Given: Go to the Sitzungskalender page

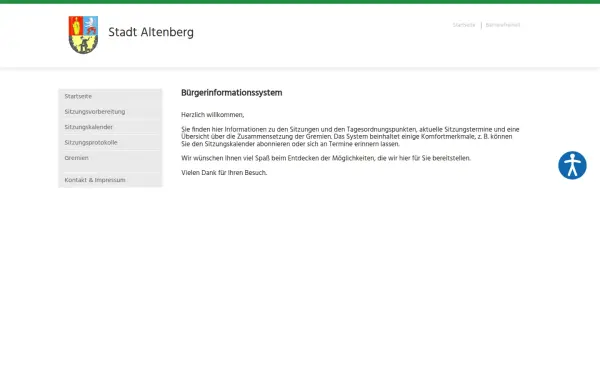Looking at the screenshot, I should [x=88, y=127].
